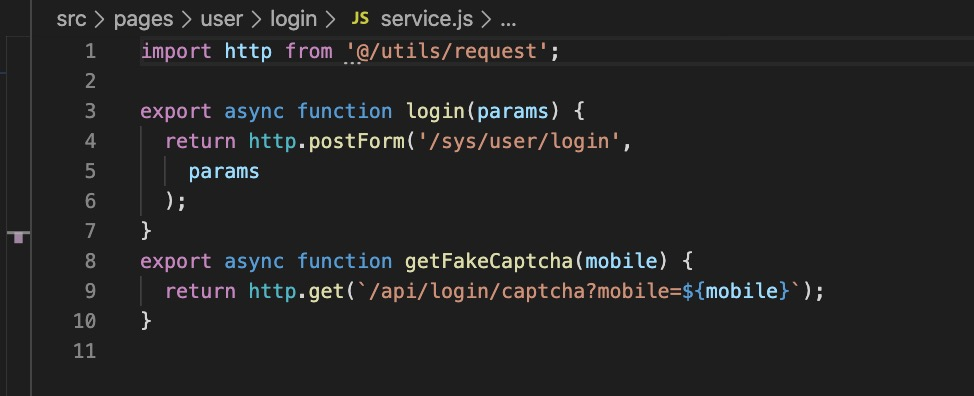Click the 'http.get' call on line 9
The image size is (974, 396).
click(x=296, y=290)
